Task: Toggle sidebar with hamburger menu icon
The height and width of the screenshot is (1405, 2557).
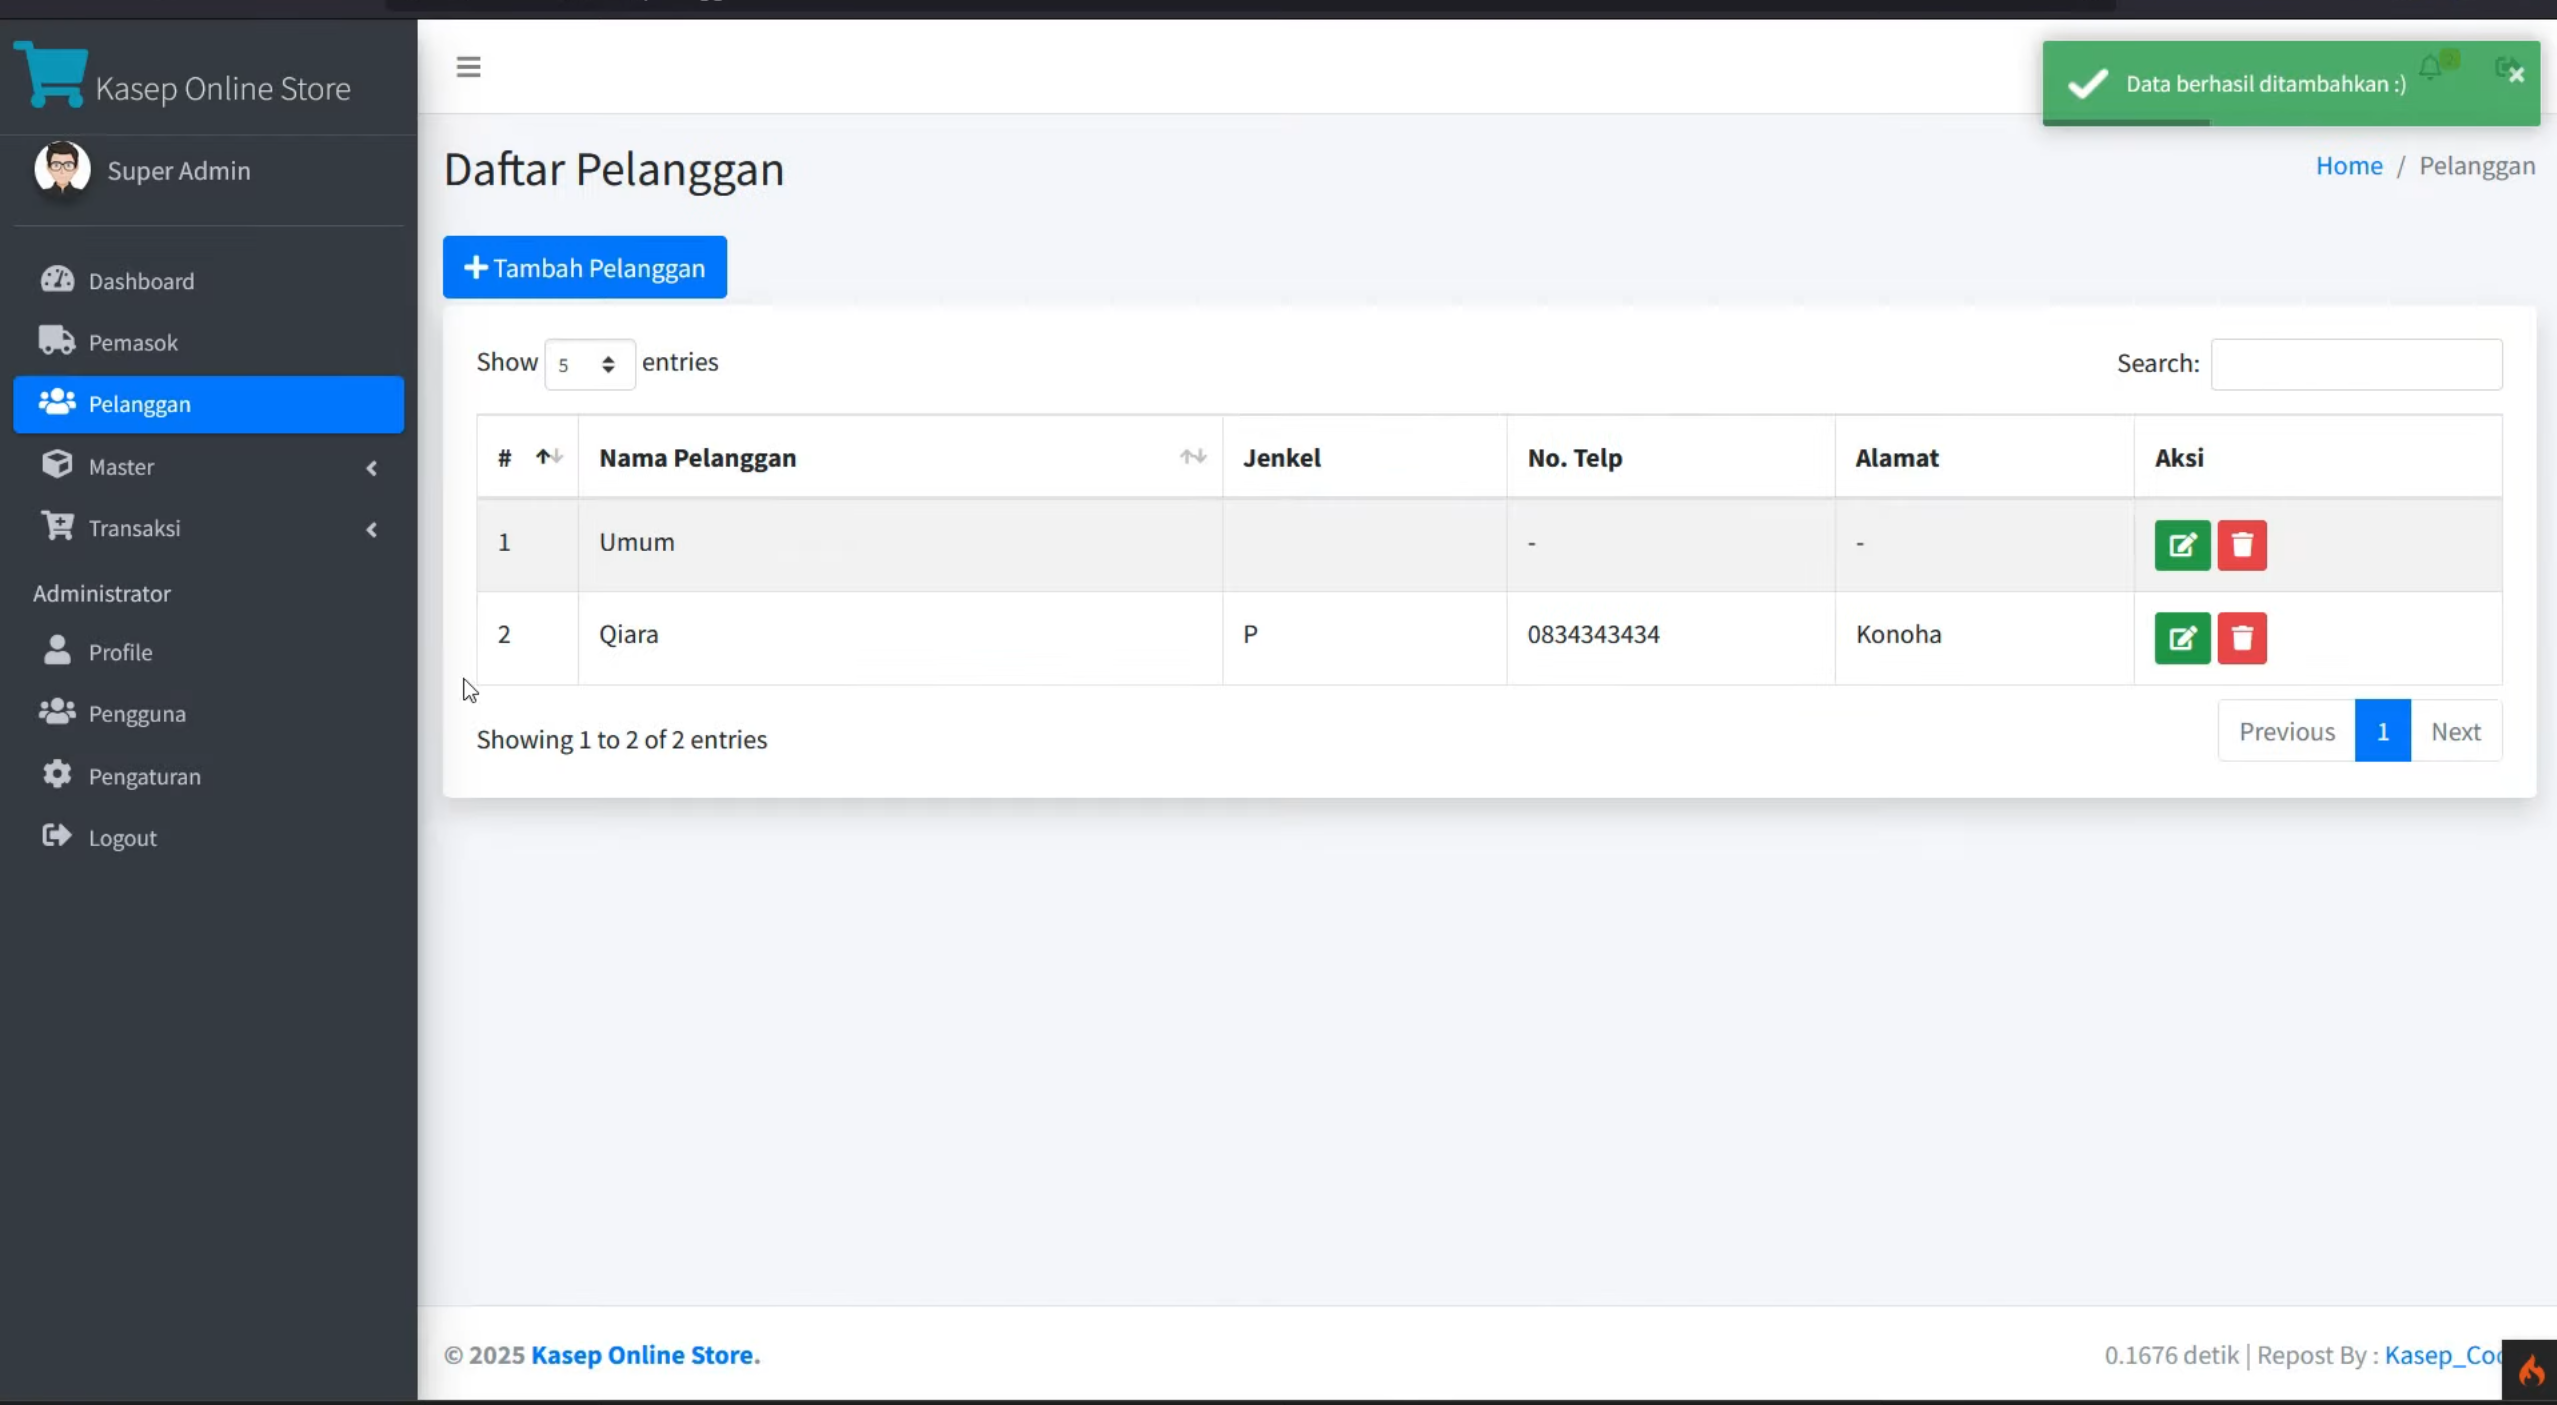Action: (468, 67)
